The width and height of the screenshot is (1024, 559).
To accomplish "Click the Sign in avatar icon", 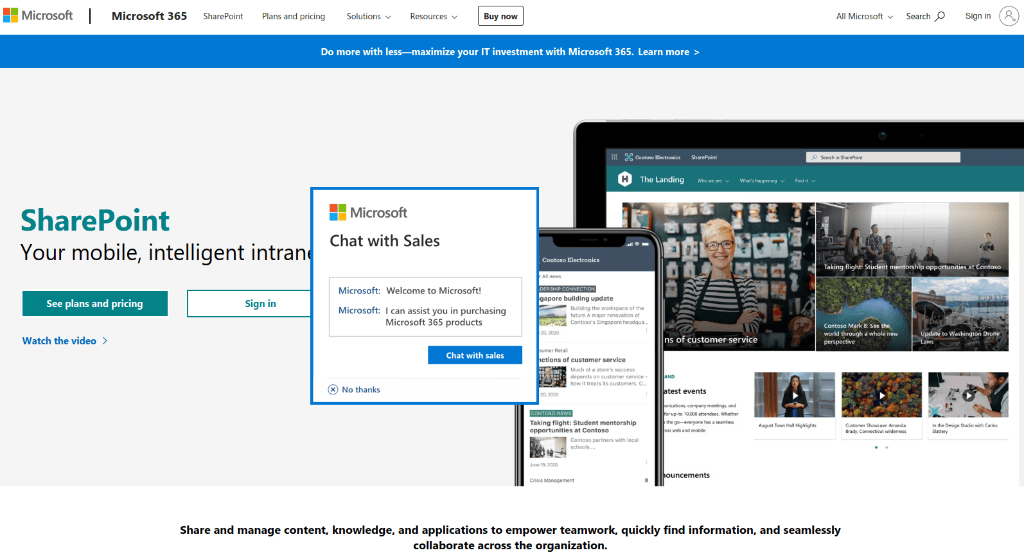I will [x=1009, y=16].
